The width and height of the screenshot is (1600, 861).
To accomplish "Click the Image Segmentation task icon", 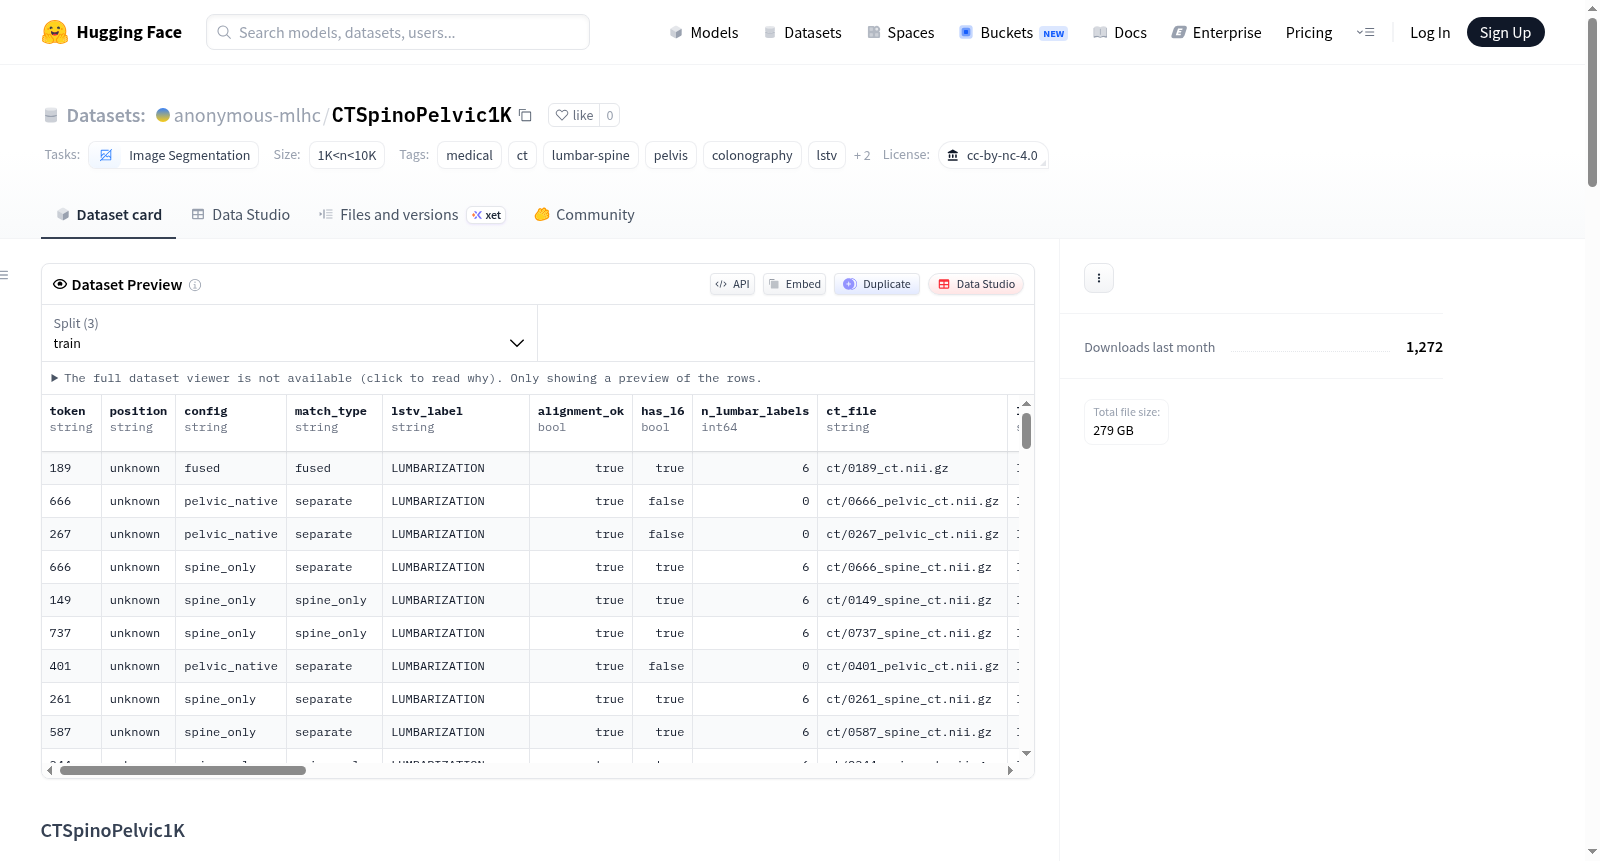I will pyautogui.click(x=106, y=155).
